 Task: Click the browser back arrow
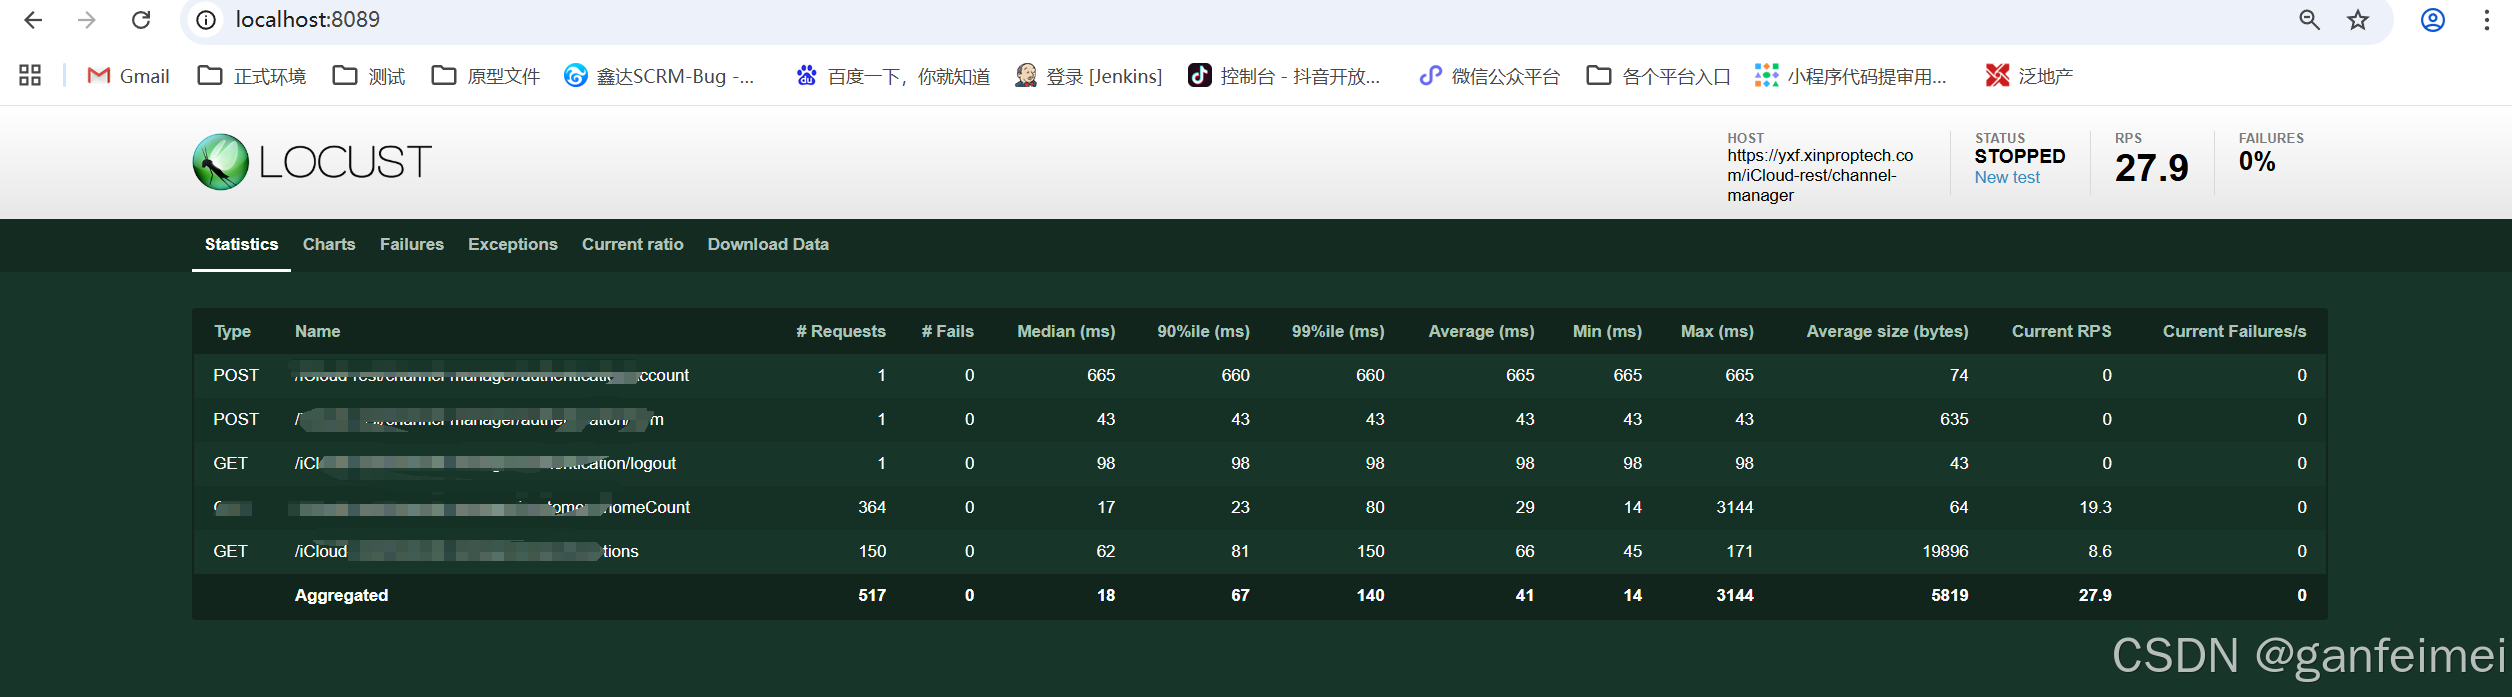click(33, 20)
